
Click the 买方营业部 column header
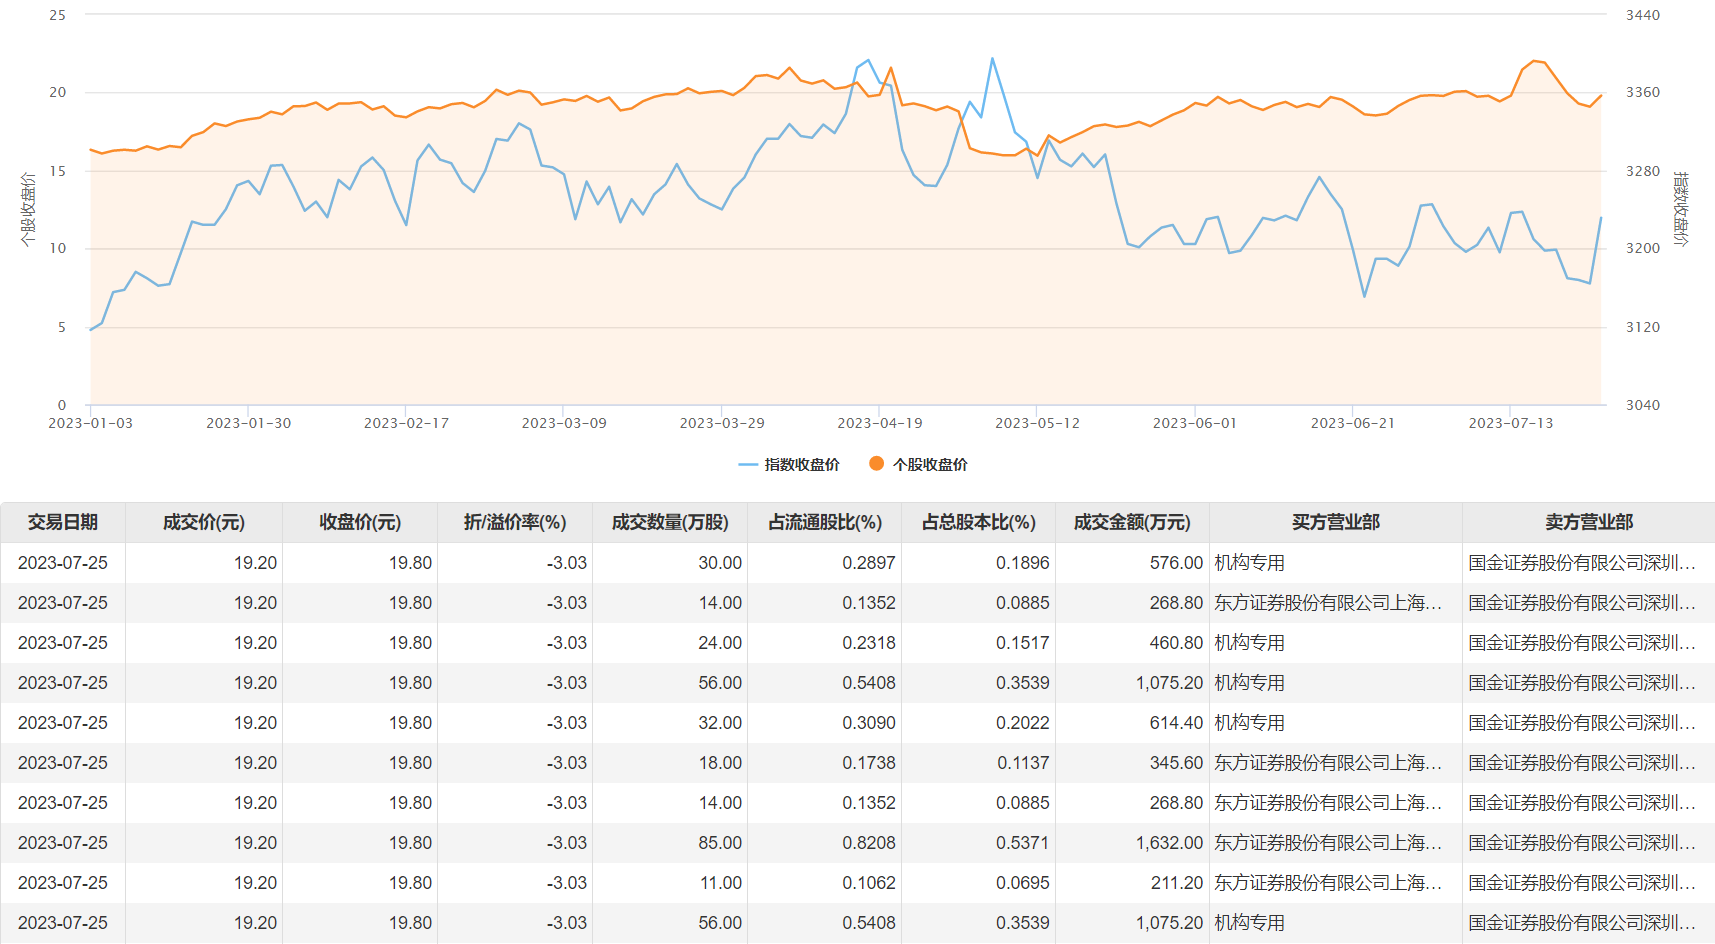pyautogui.click(x=1336, y=522)
